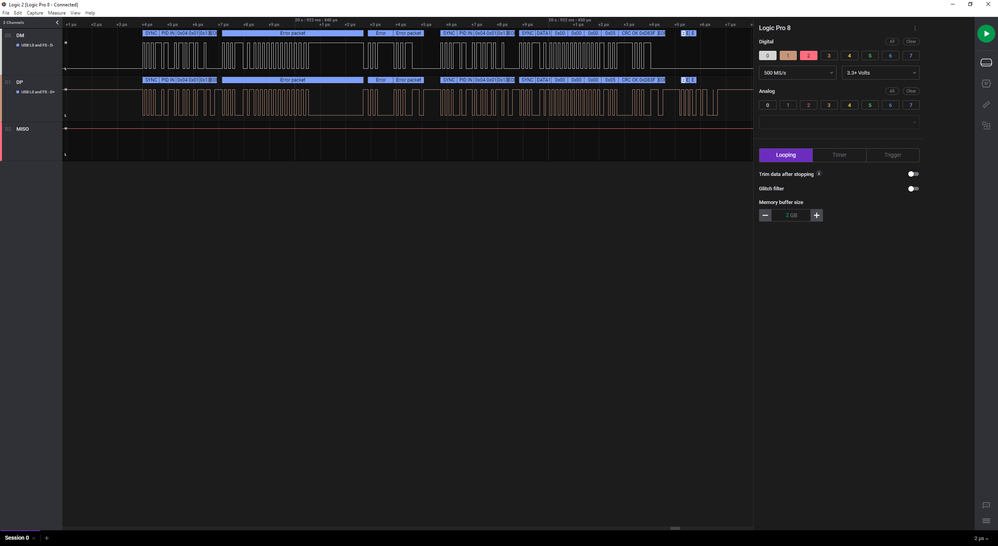The image size is (998, 546).
Task: Click Clear for Digital channels
Action: tap(911, 41)
